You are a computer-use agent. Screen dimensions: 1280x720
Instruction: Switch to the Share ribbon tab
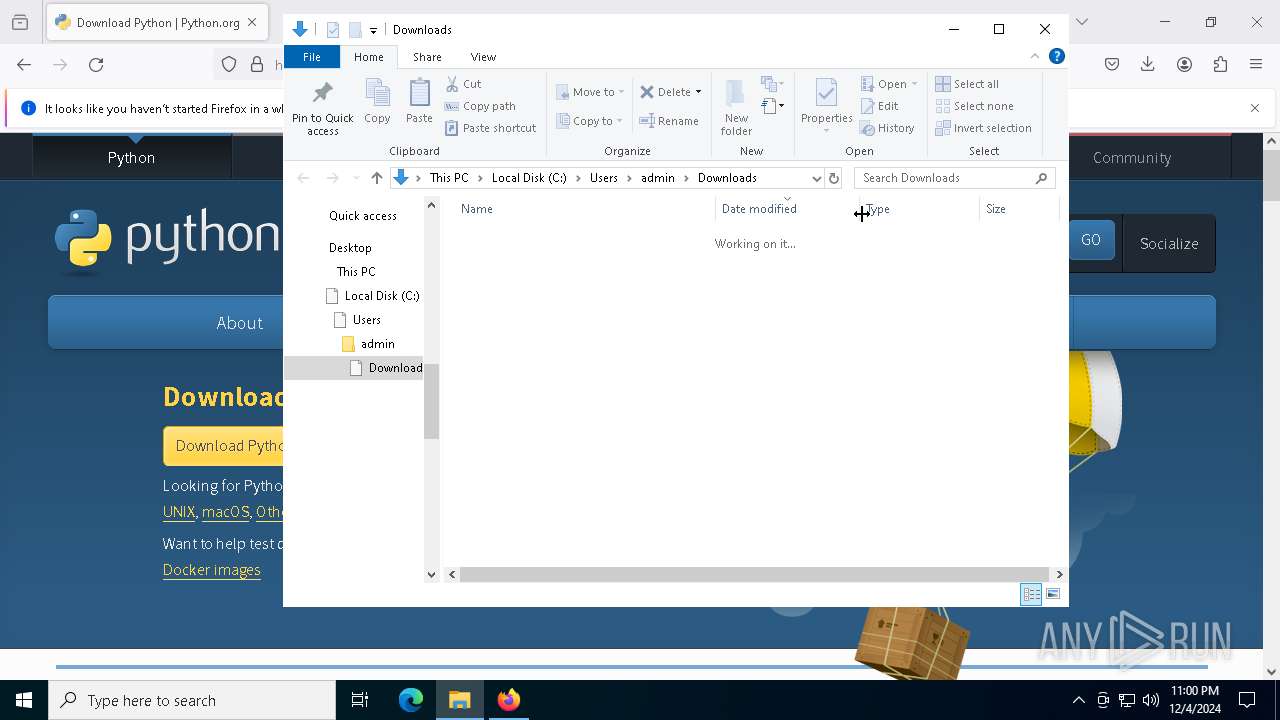(427, 57)
